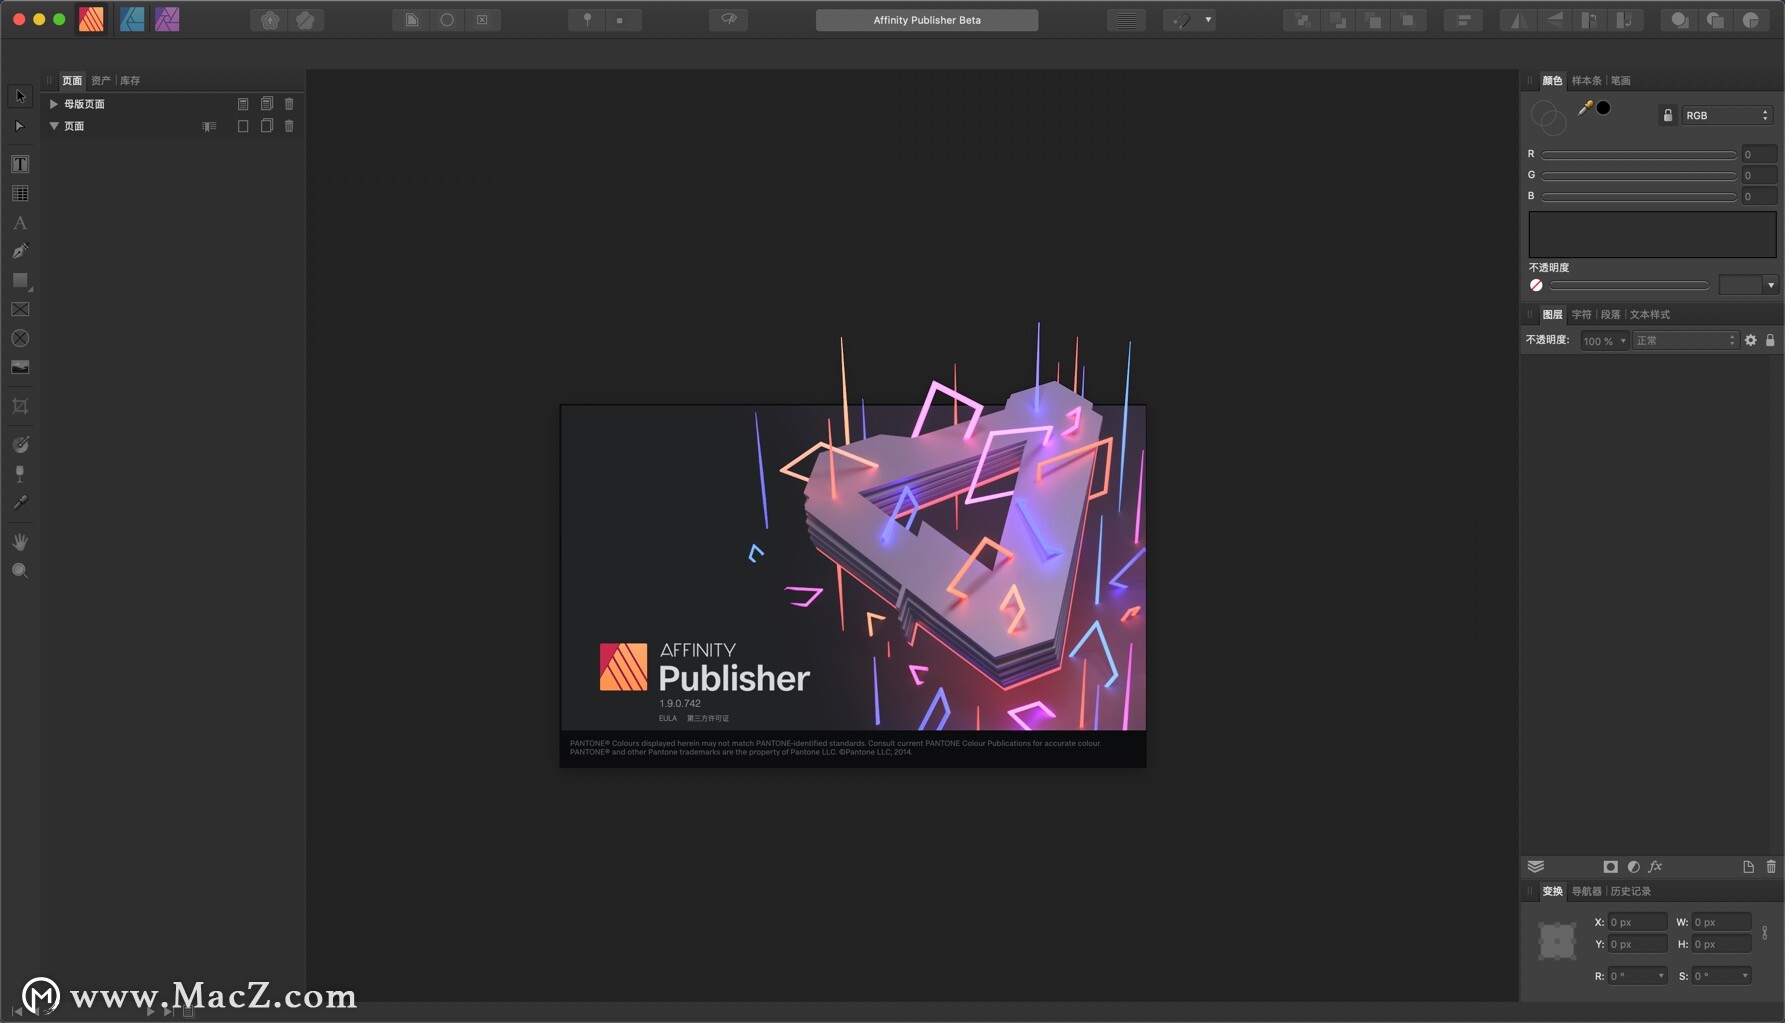This screenshot has width=1785, height=1023.
Task: Open layer blend options gear icon
Action: (x=1751, y=340)
